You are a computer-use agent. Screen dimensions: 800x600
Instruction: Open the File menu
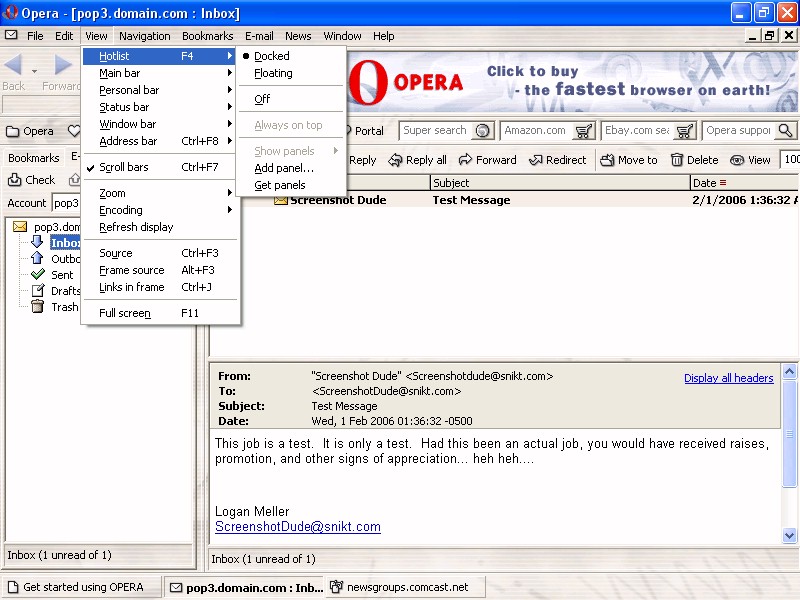(35, 36)
